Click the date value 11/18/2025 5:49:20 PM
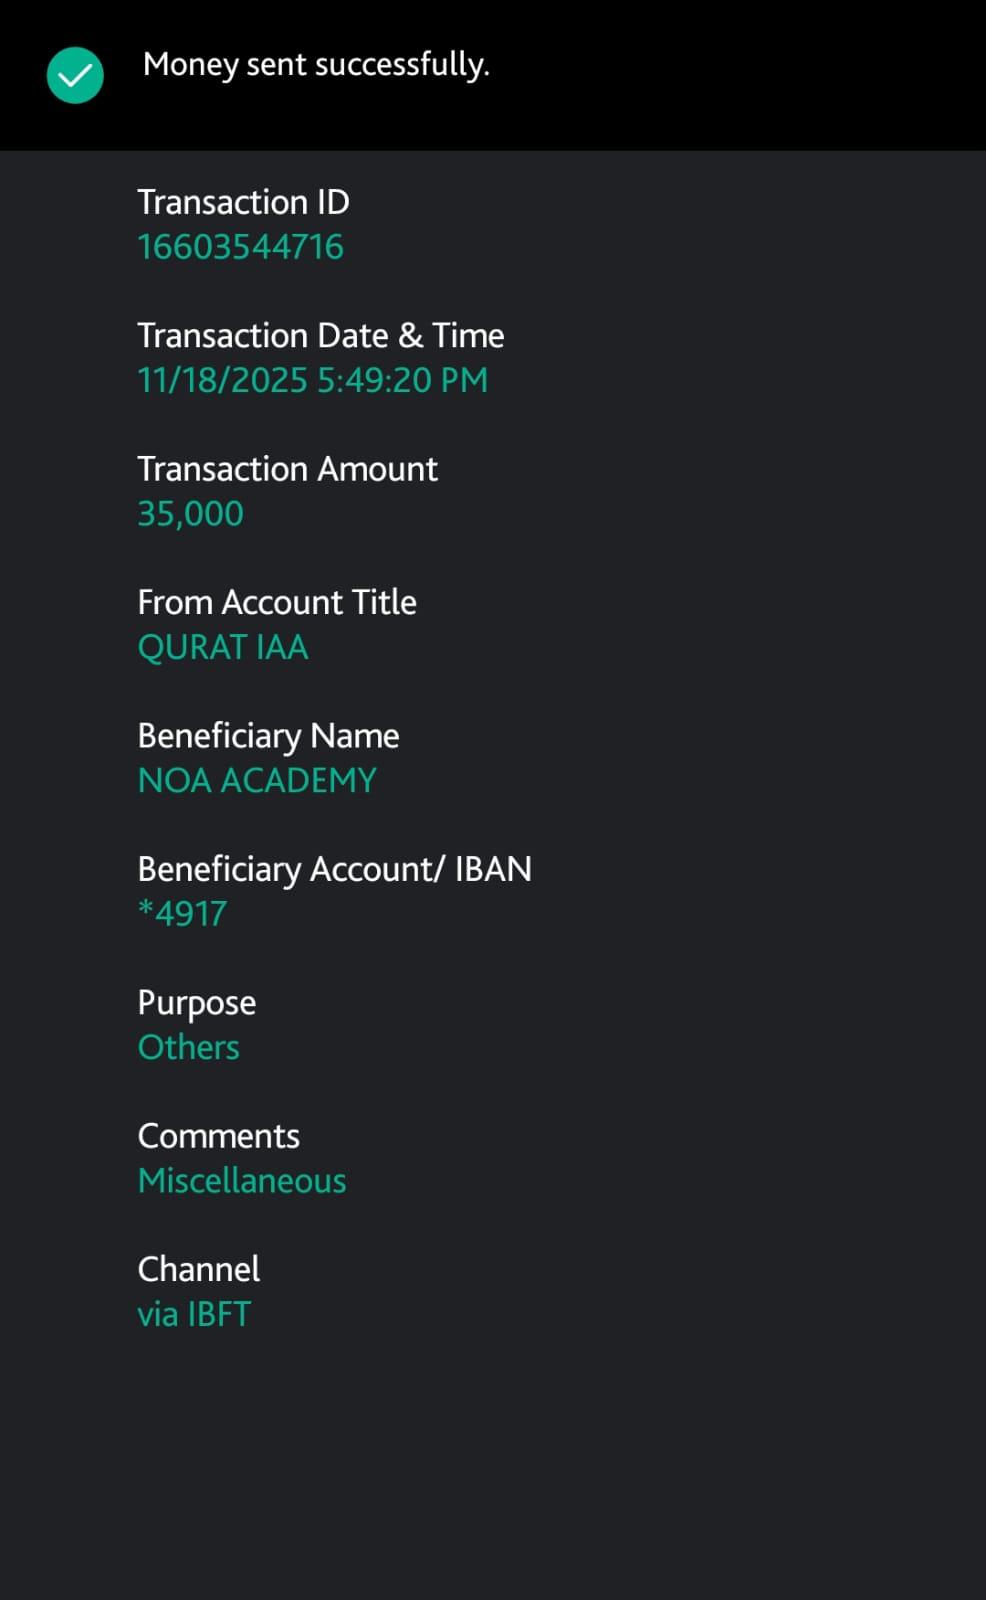The height and width of the screenshot is (1600, 986). point(312,381)
